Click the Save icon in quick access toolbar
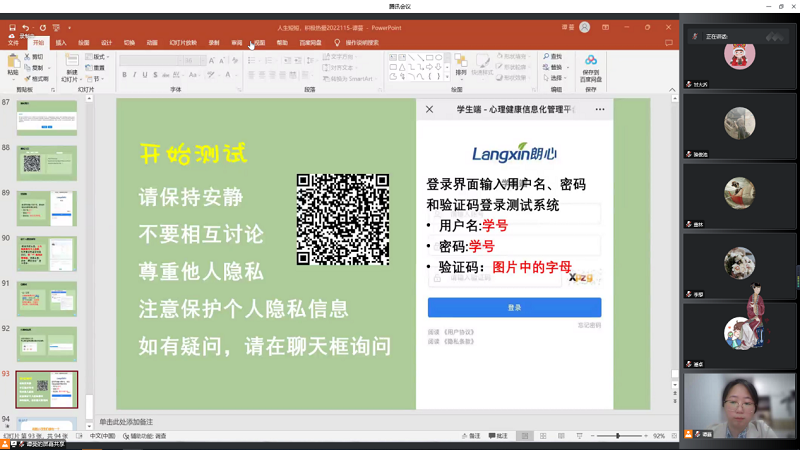 12,28
